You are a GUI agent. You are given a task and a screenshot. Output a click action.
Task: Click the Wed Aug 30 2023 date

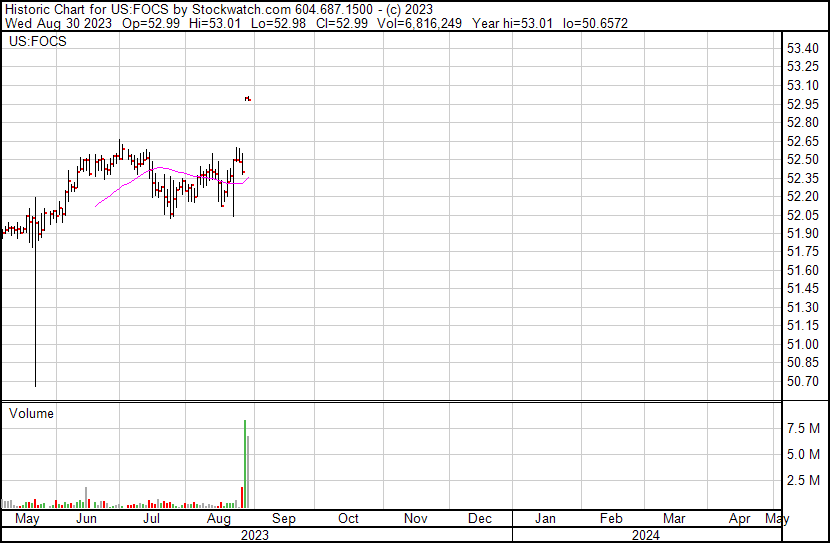pyautogui.click(x=58, y=23)
